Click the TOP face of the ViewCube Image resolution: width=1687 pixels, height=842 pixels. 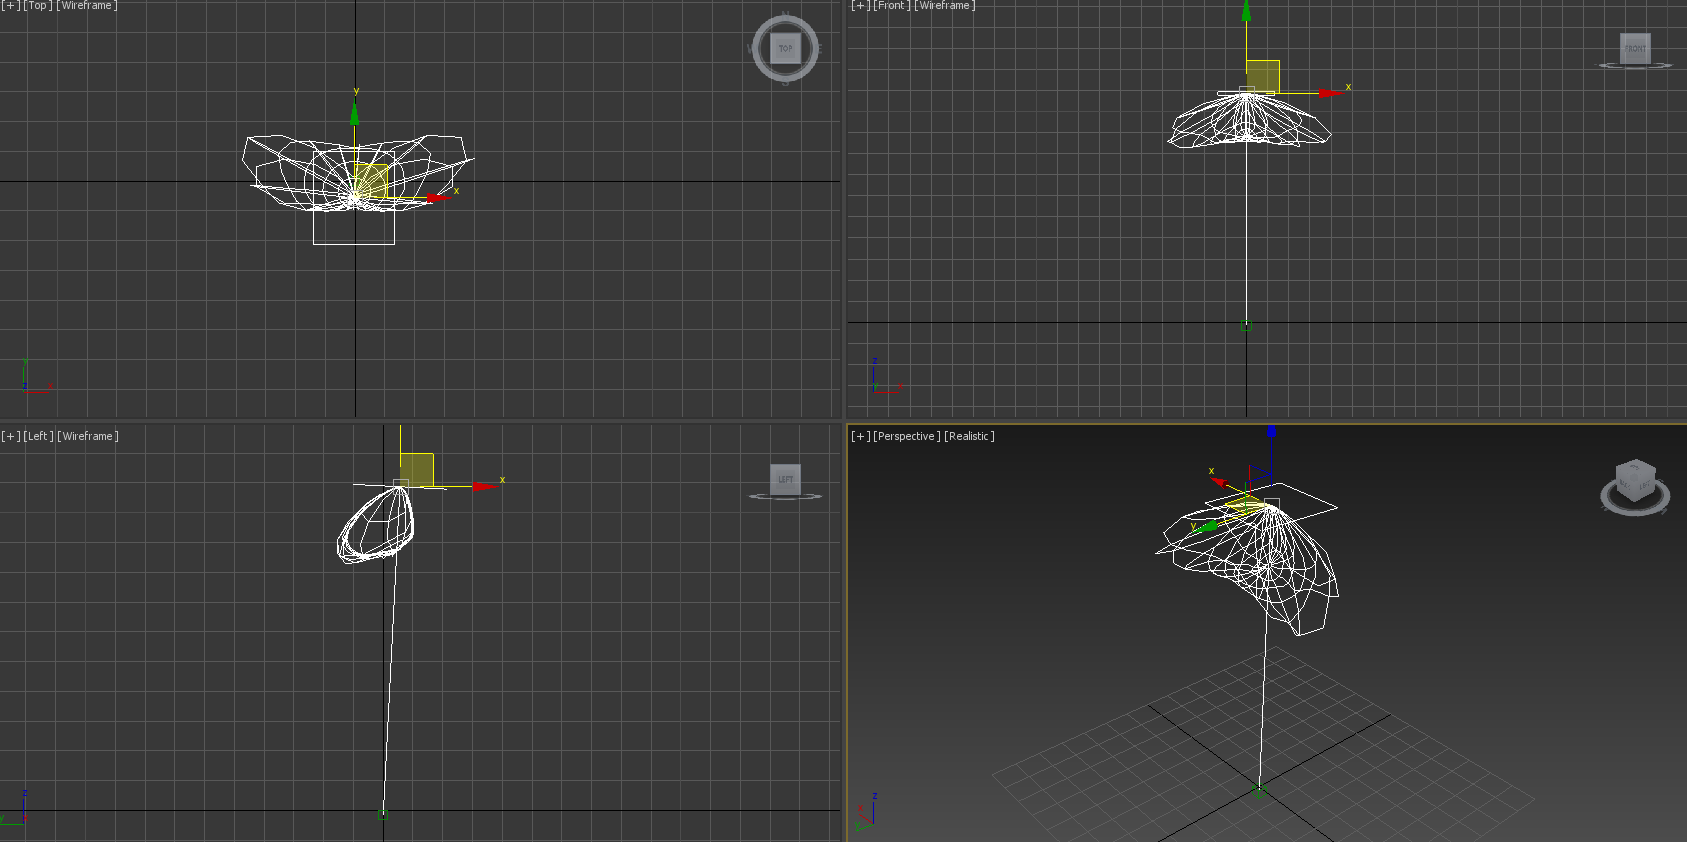pos(785,47)
